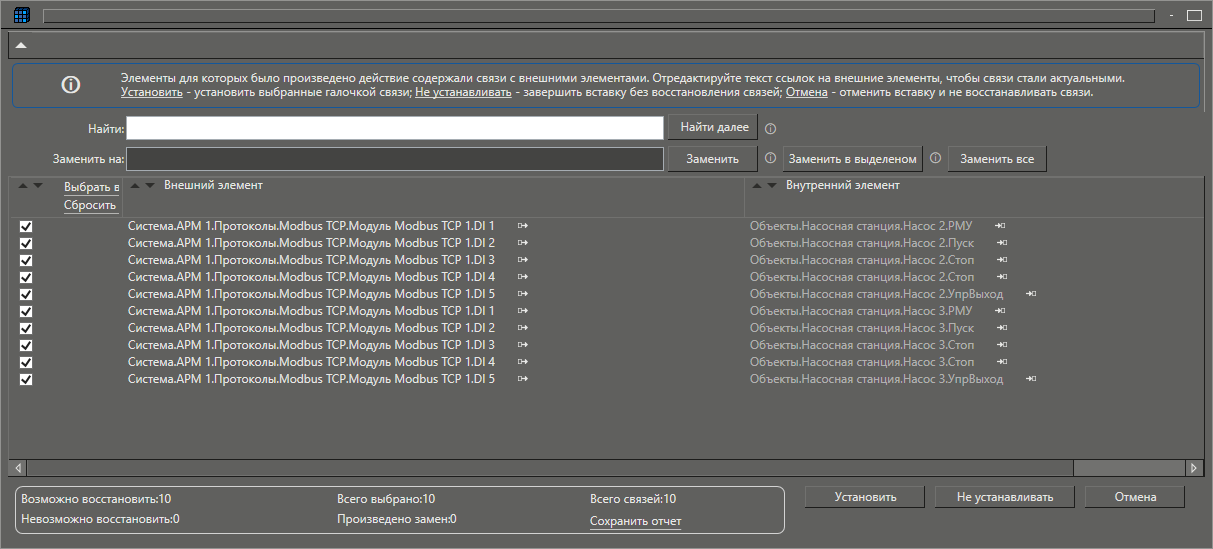1213x549 pixels.
Task: Click link icon next to Насос 2.РМУ
Action: point(1000,226)
